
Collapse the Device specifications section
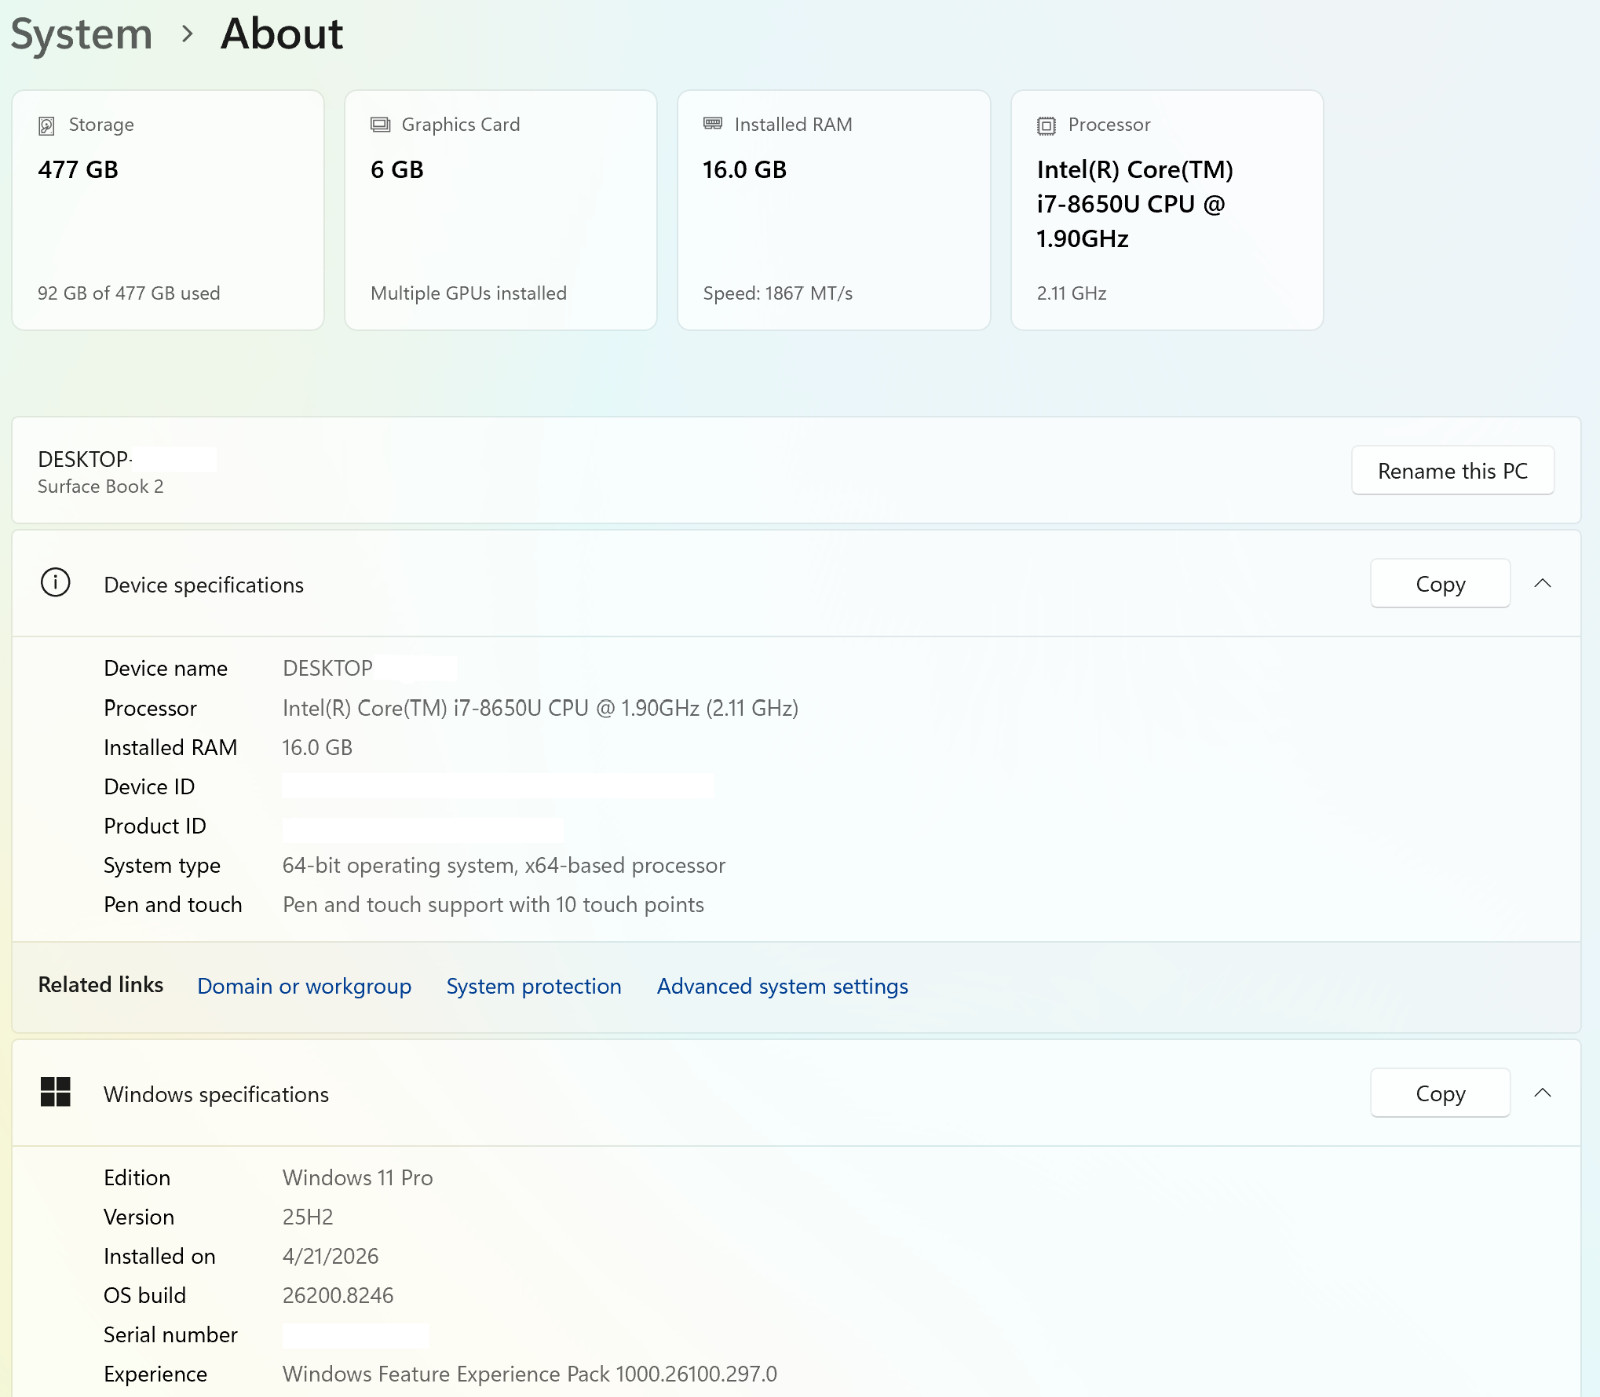[1542, 583]
